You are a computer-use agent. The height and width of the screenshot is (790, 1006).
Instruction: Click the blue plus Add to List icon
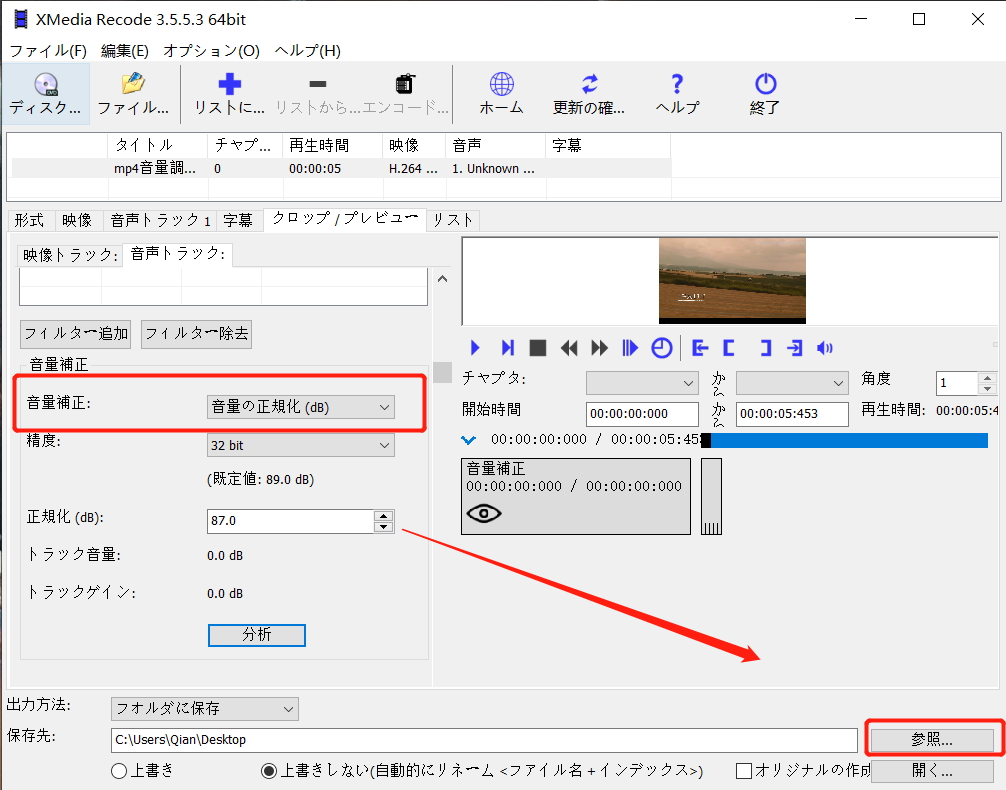[230, 86]
